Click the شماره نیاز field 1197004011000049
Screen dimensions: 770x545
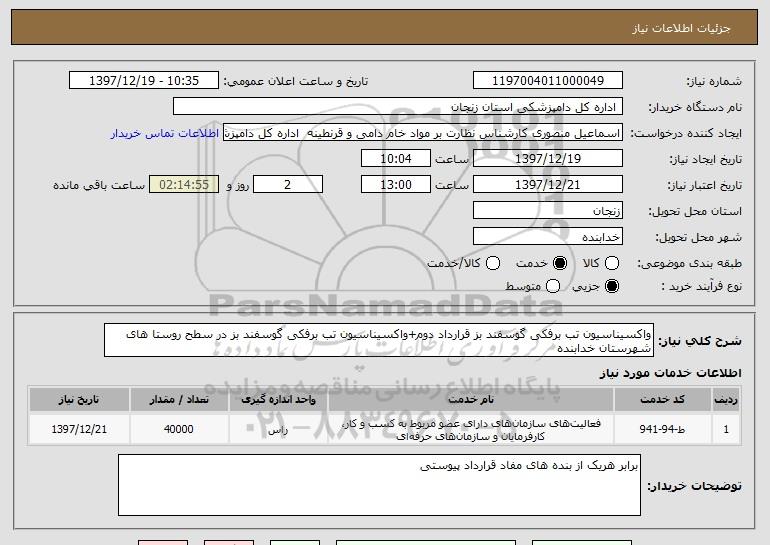pyautogui.click(x=548, y=81)
